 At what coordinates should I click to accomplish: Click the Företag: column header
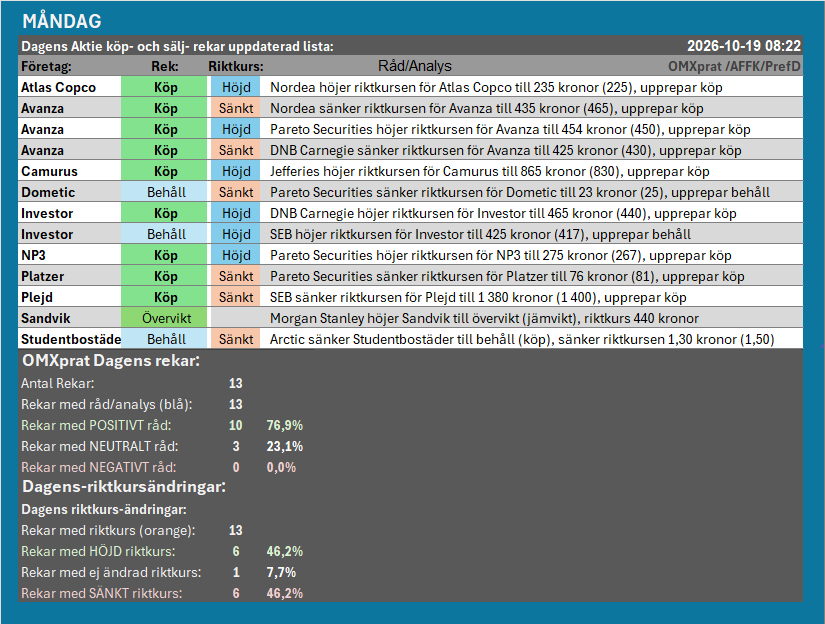(46, 66)
